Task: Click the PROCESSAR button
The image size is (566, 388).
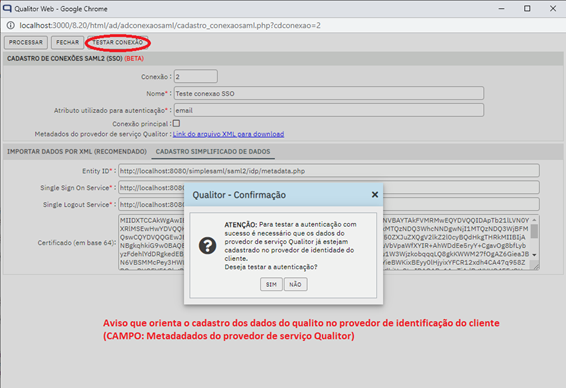Action: click(26, 43)
